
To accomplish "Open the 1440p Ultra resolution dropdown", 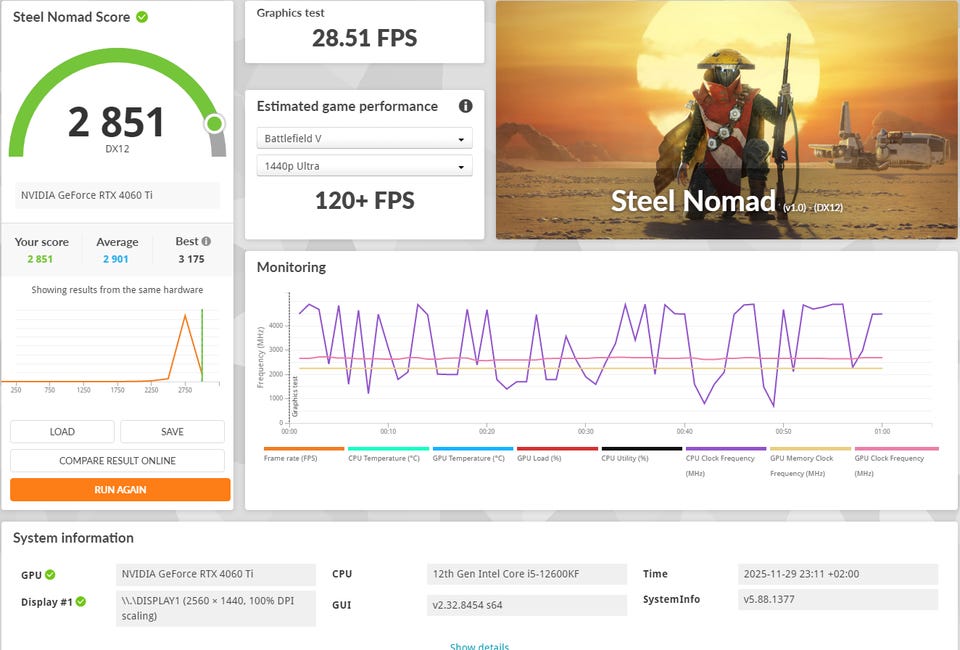I will (x=364, y=166).
